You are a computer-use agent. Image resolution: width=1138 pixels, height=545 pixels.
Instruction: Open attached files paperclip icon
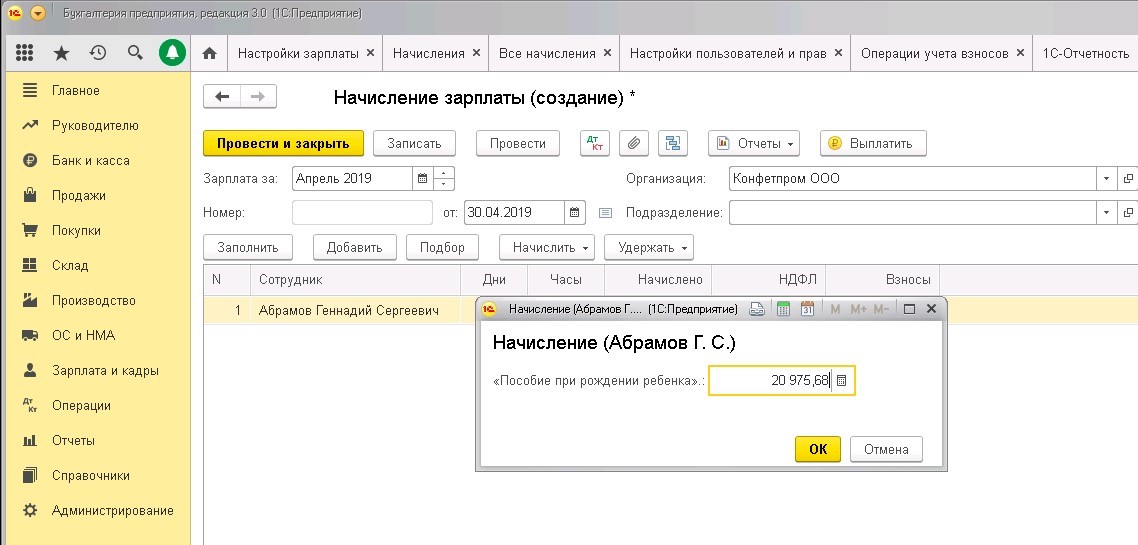633,143
